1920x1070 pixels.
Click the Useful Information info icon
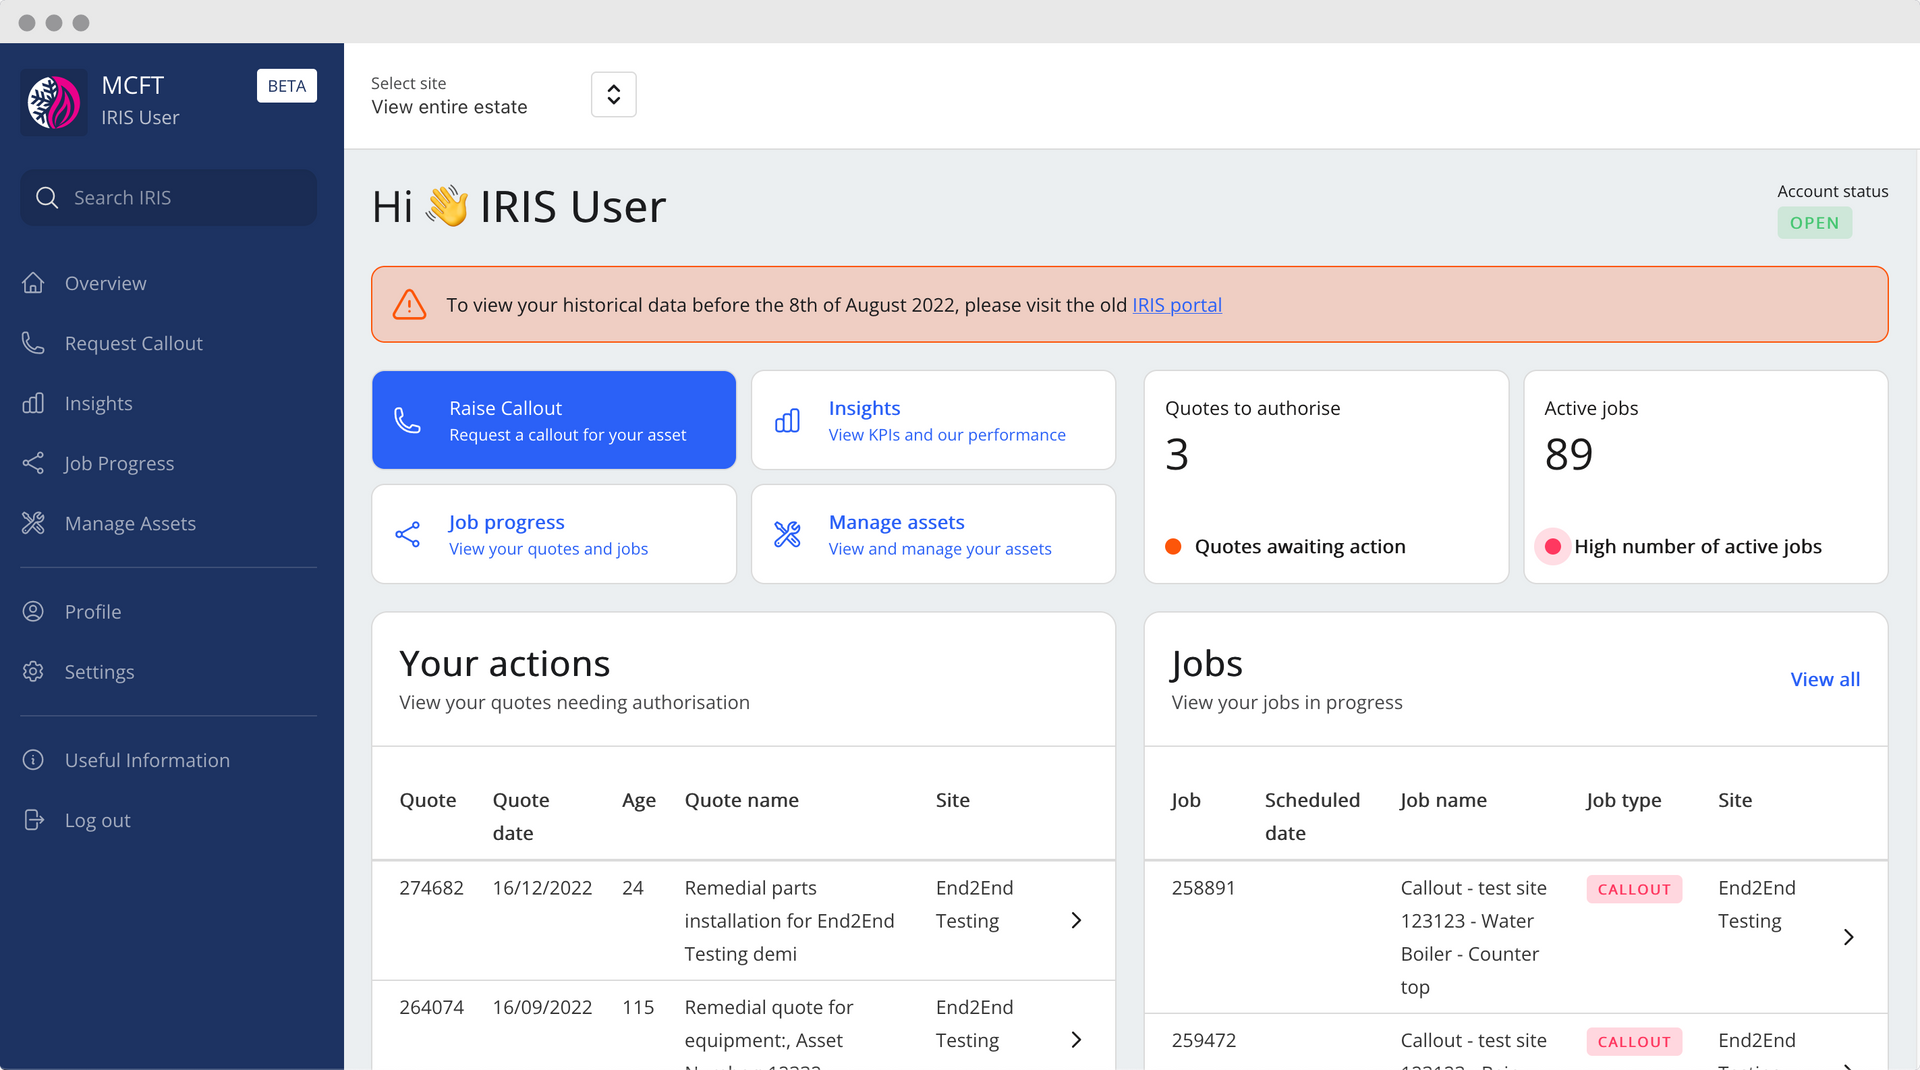click(33, 760)
